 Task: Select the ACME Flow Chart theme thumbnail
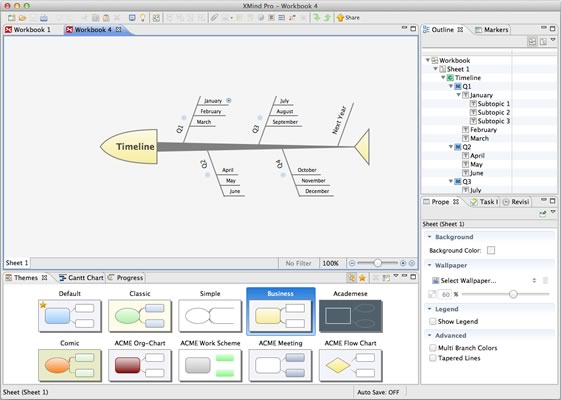pyautogui.click(x=351, y=365)
